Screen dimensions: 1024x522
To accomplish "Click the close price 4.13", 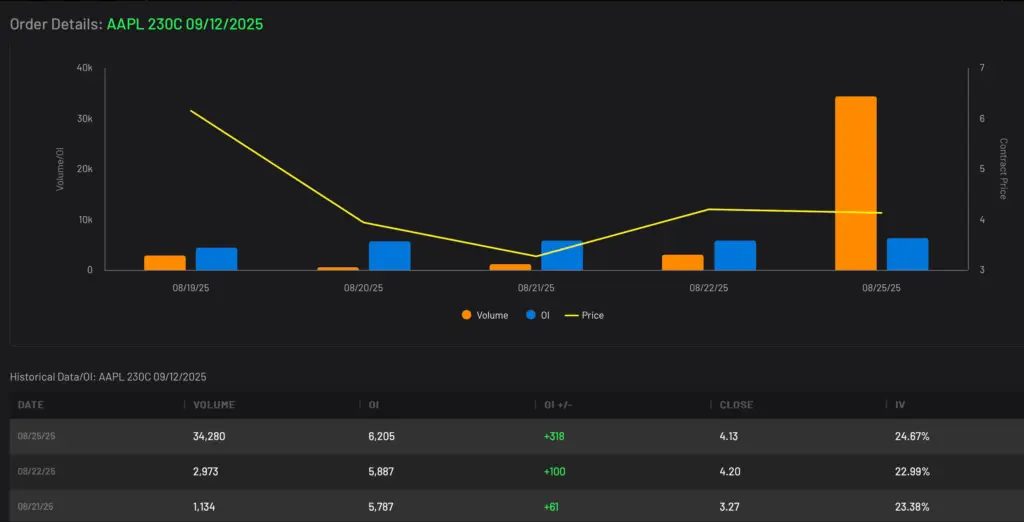I will coord(729,436).
